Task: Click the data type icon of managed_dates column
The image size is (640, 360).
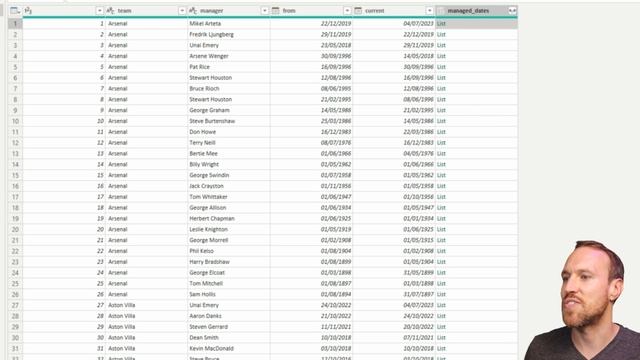Action: (x=441, y=11)
